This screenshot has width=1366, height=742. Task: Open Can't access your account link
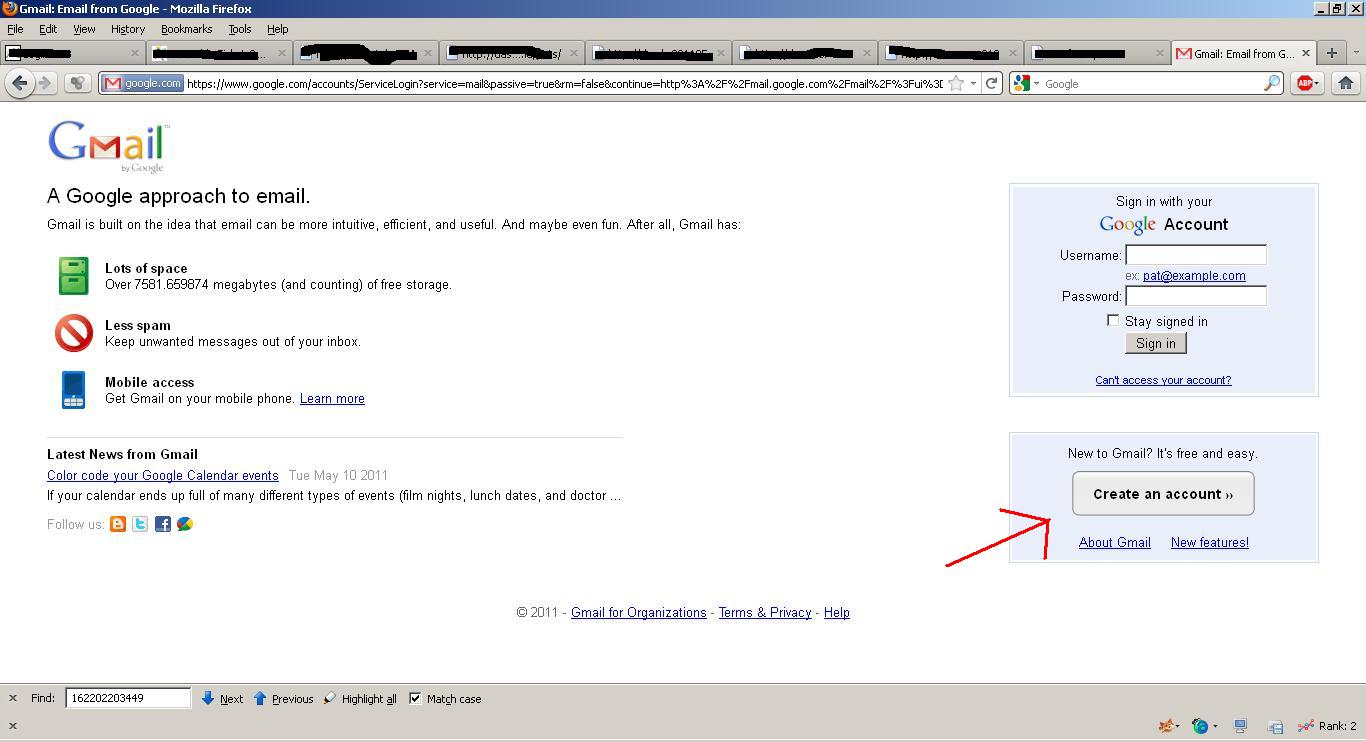point(1163,380)
